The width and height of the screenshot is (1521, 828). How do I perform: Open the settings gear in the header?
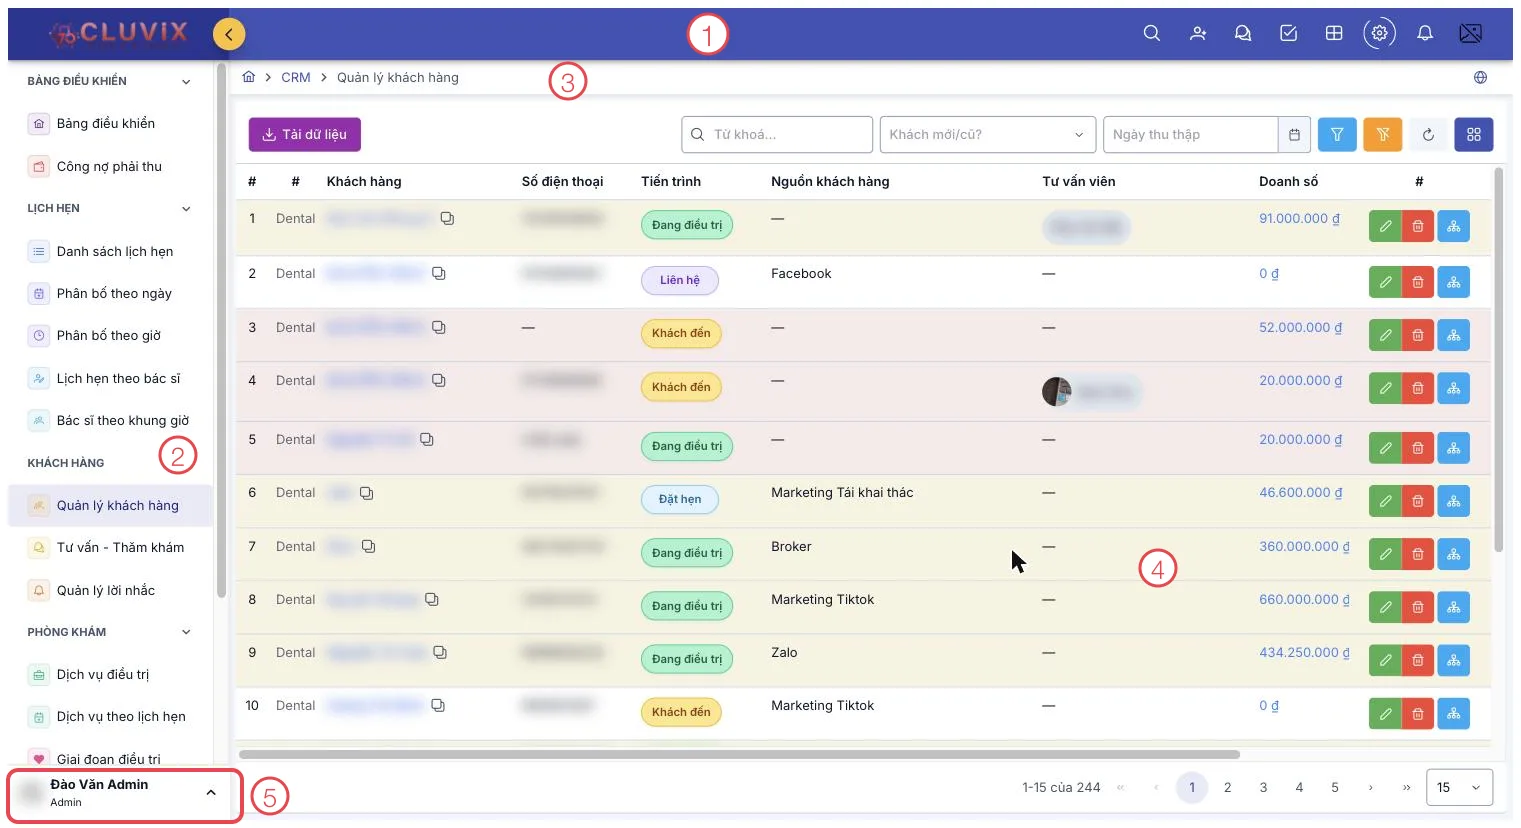(x=1380, y=33)
